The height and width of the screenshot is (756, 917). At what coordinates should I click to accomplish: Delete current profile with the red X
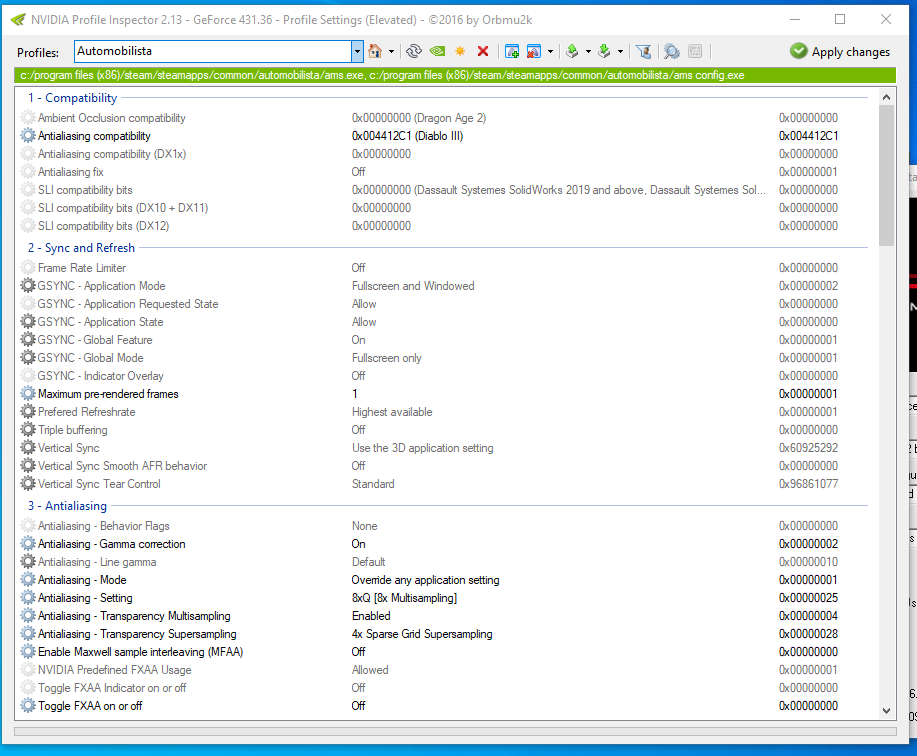click(x=483, y=51)
